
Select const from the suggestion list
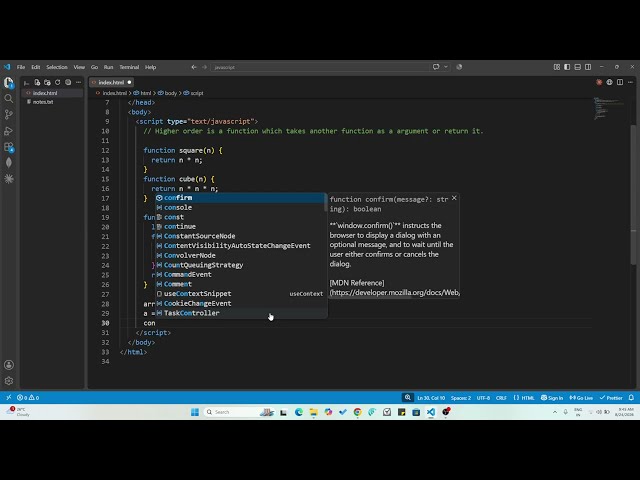click(x=241, y=217)
